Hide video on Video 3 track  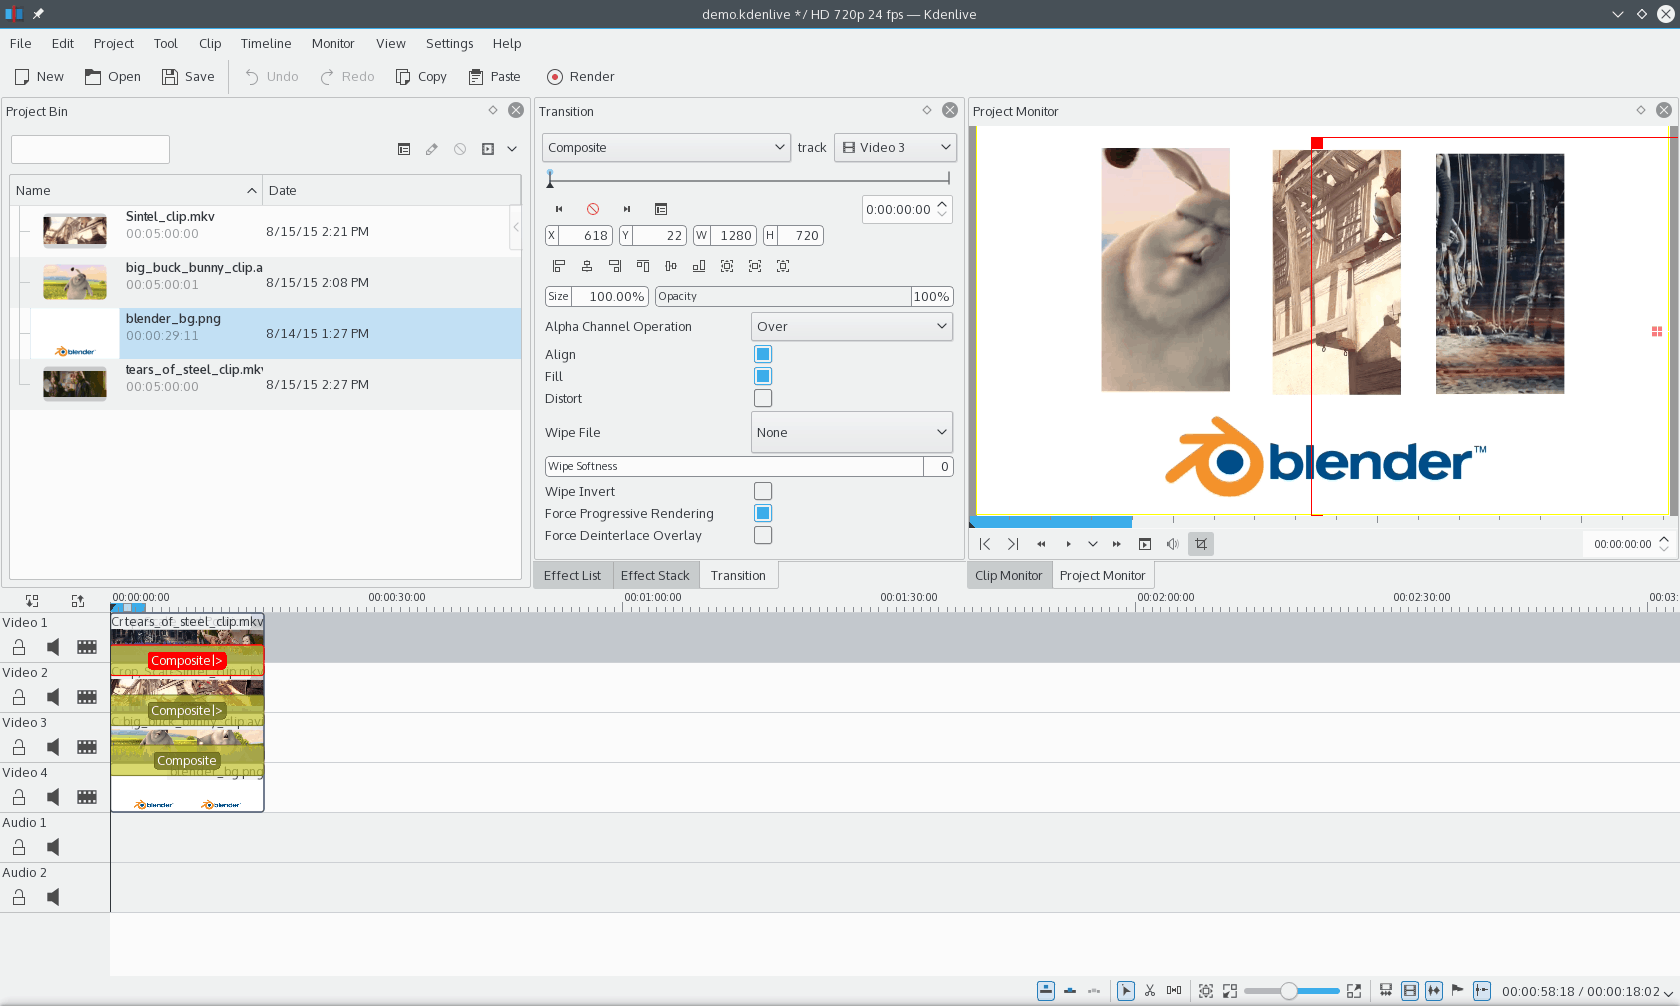point(87,747)
